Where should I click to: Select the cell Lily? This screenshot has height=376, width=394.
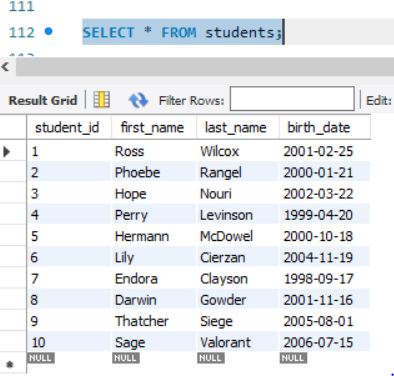tap(154, 258)
